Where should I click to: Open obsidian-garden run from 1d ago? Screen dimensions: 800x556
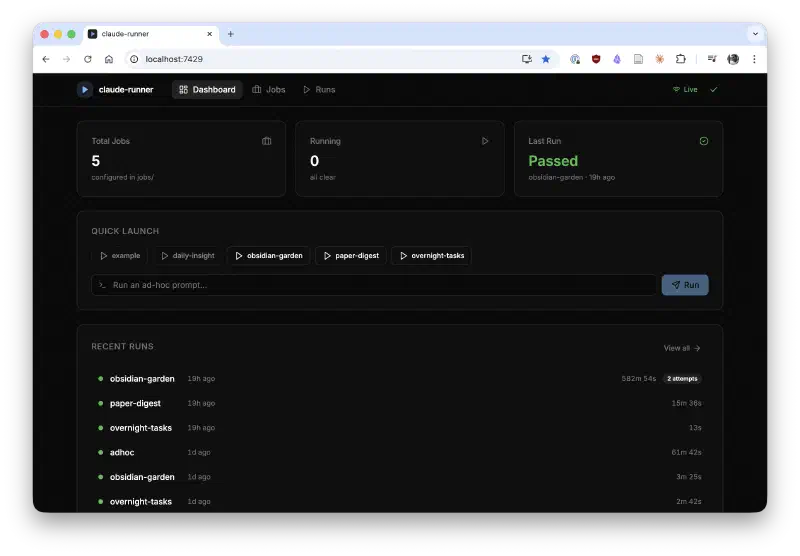(399, 477)
